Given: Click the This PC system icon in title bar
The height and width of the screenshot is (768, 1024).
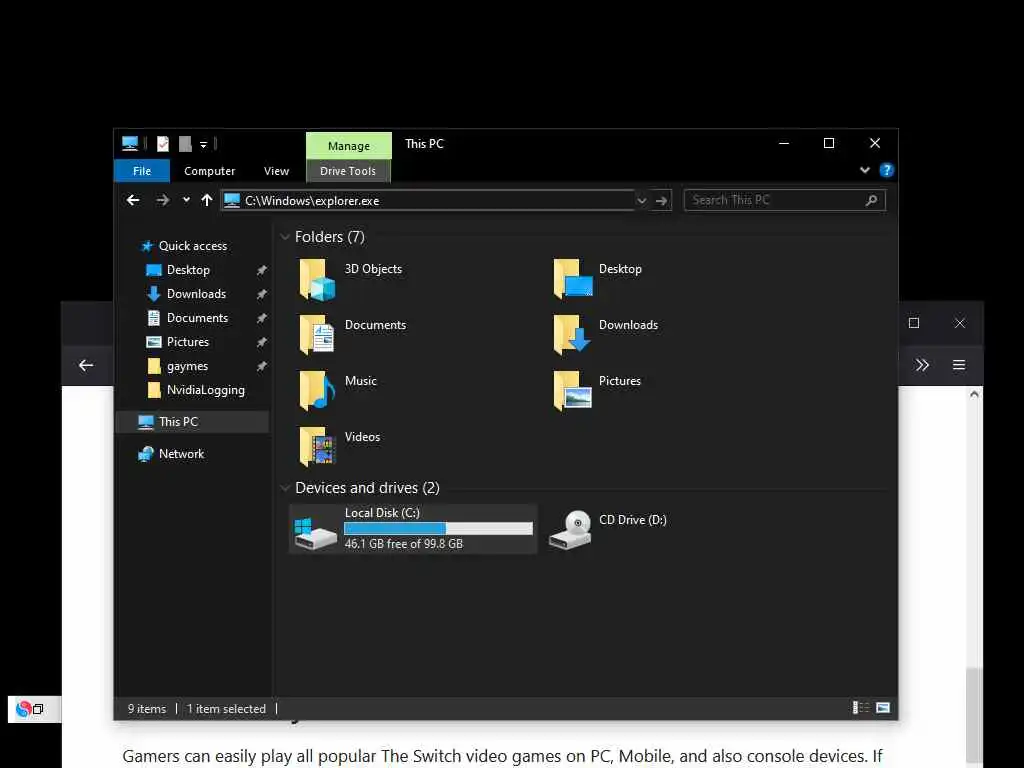Looking at the screenshot, I should pos(130,144).
